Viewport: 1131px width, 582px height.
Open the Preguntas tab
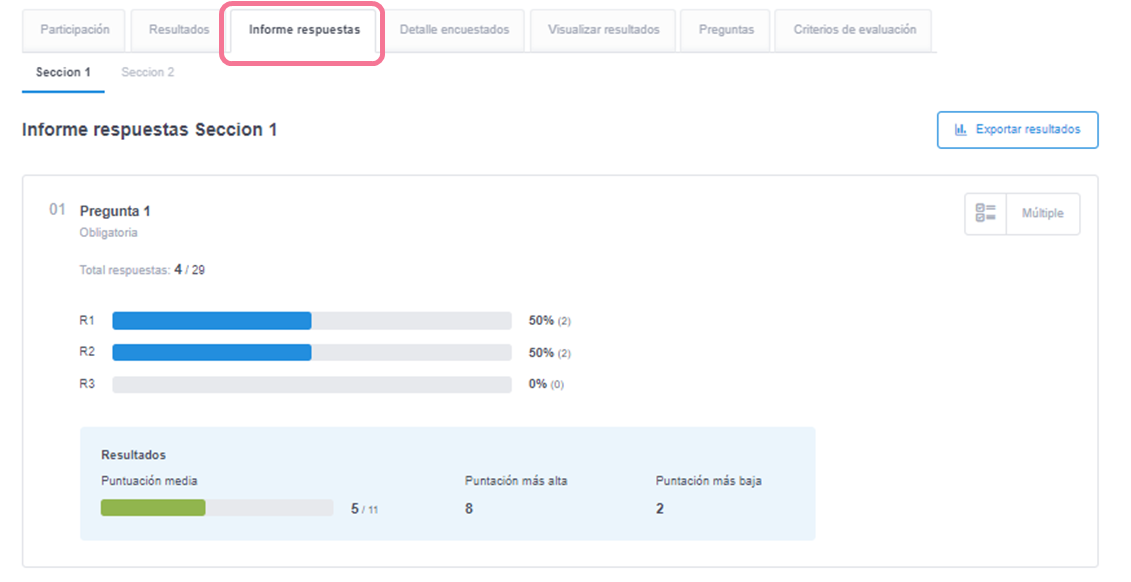pos(726,30)
